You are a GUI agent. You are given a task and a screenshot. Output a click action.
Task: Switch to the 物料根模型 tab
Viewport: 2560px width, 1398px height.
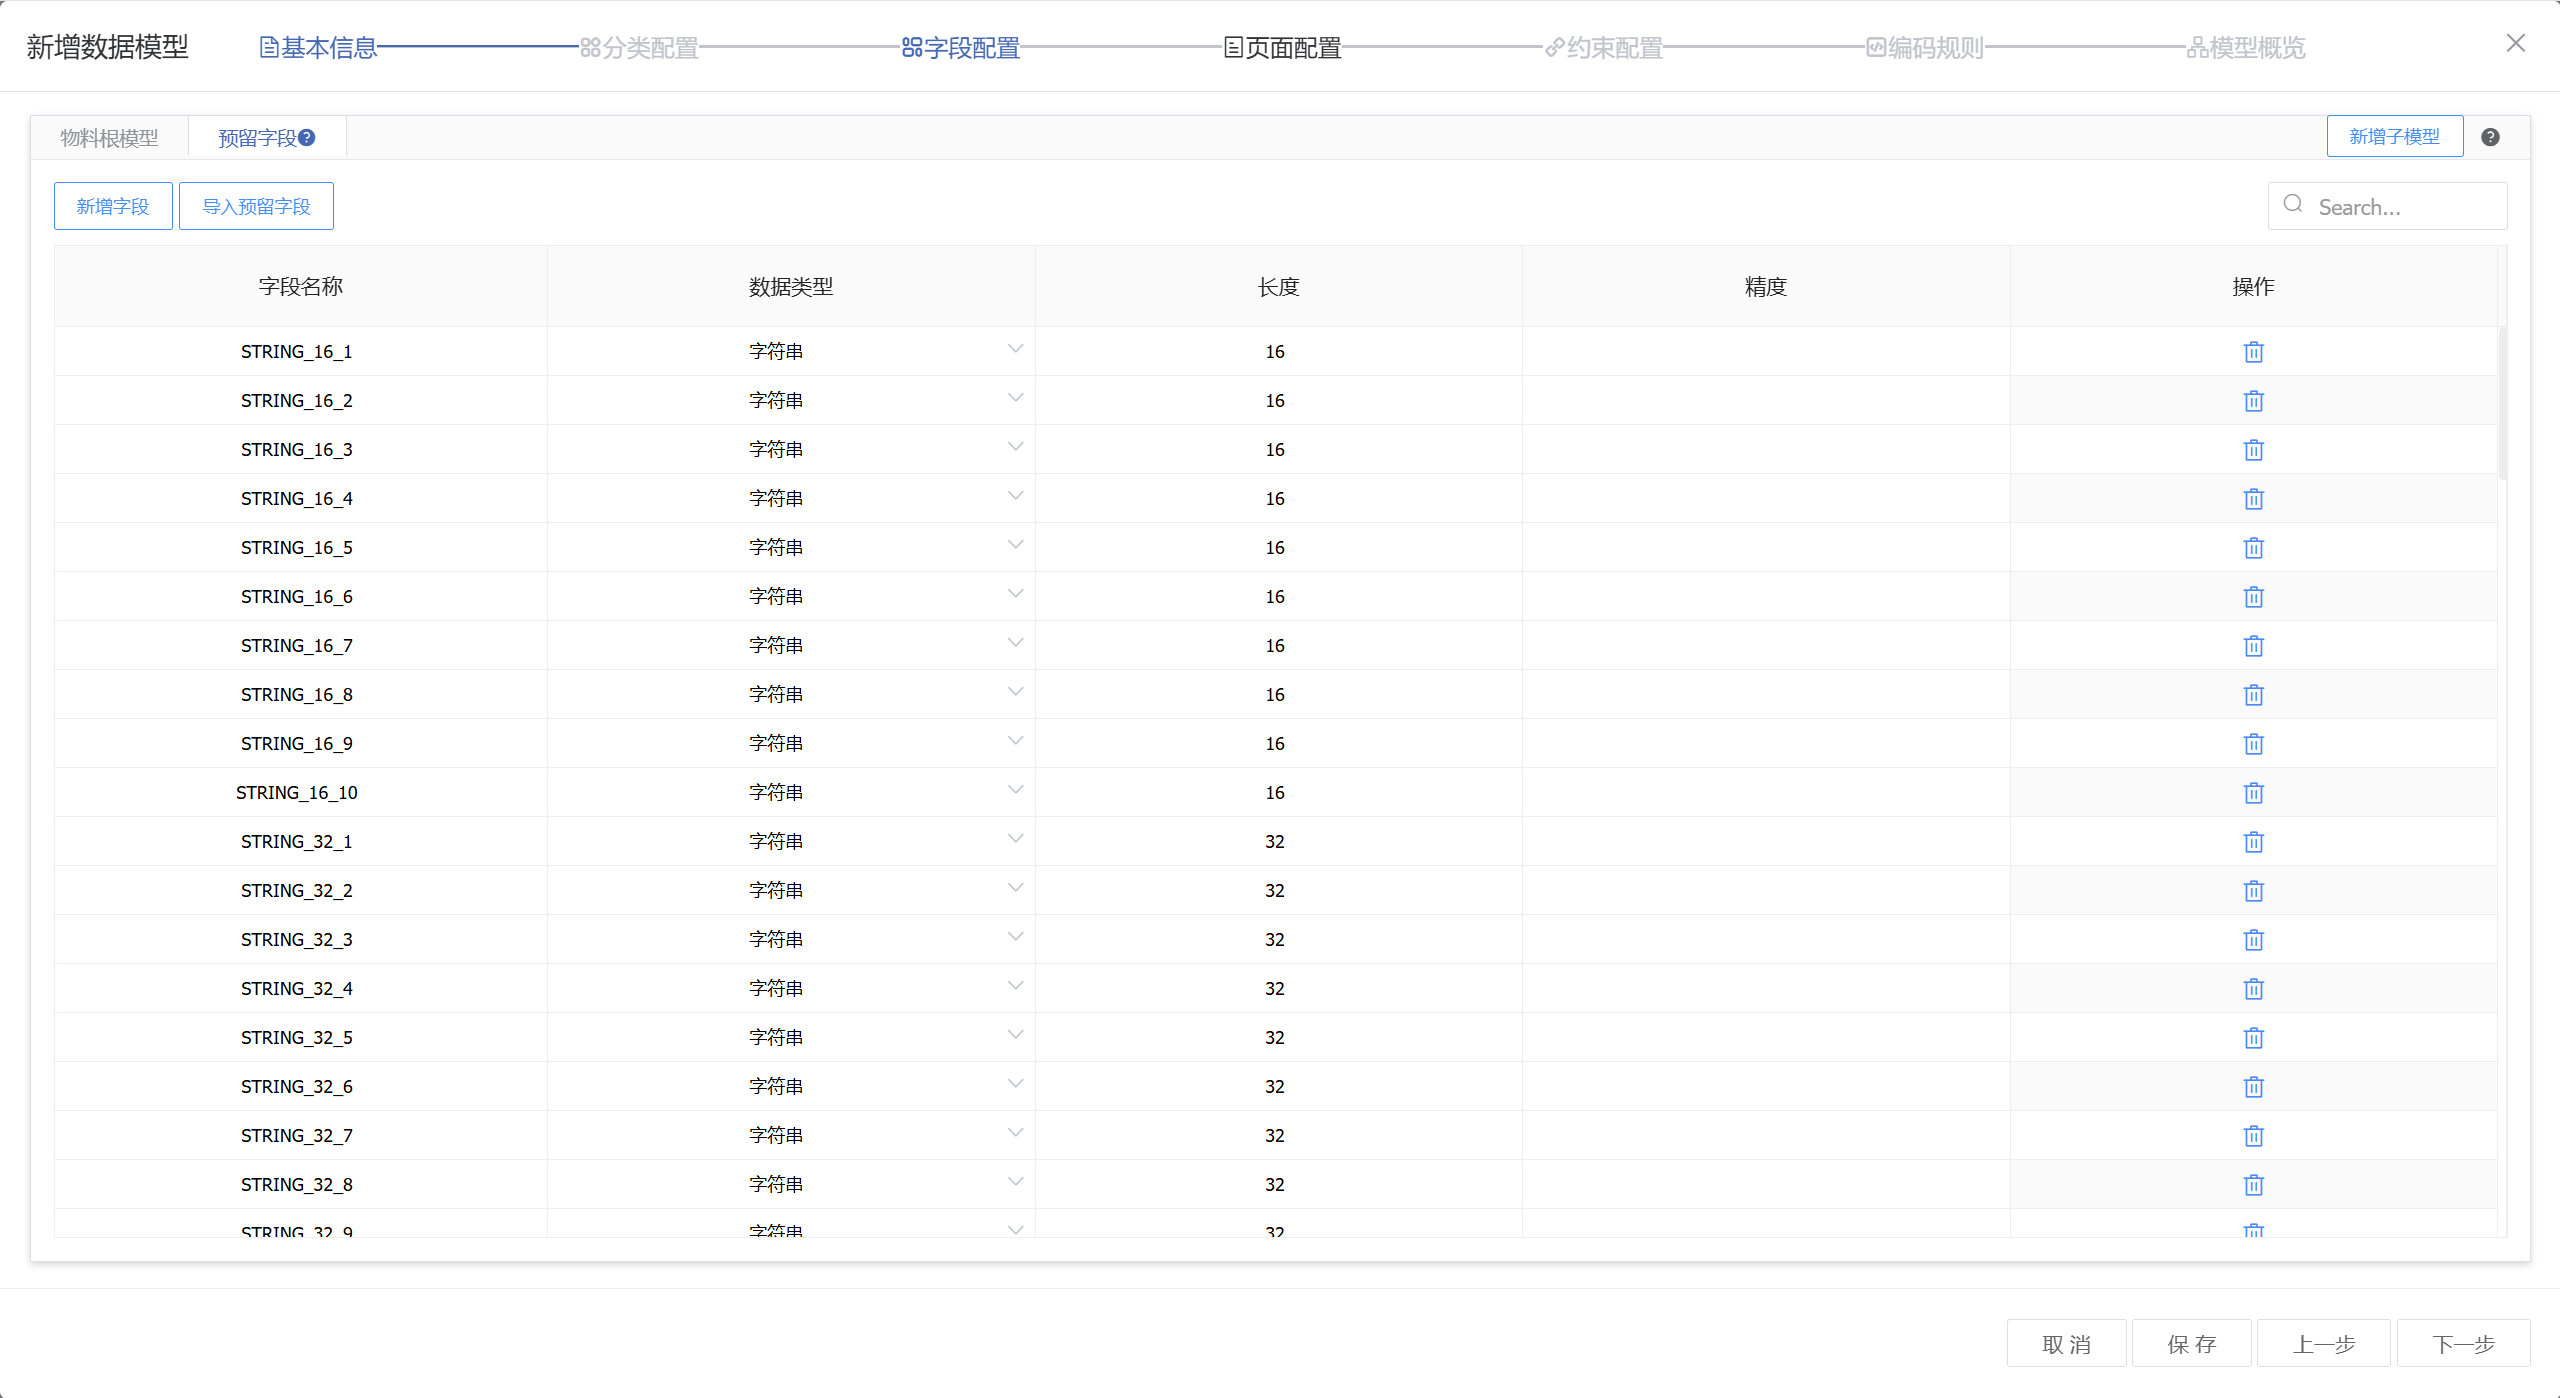point(109,138)
